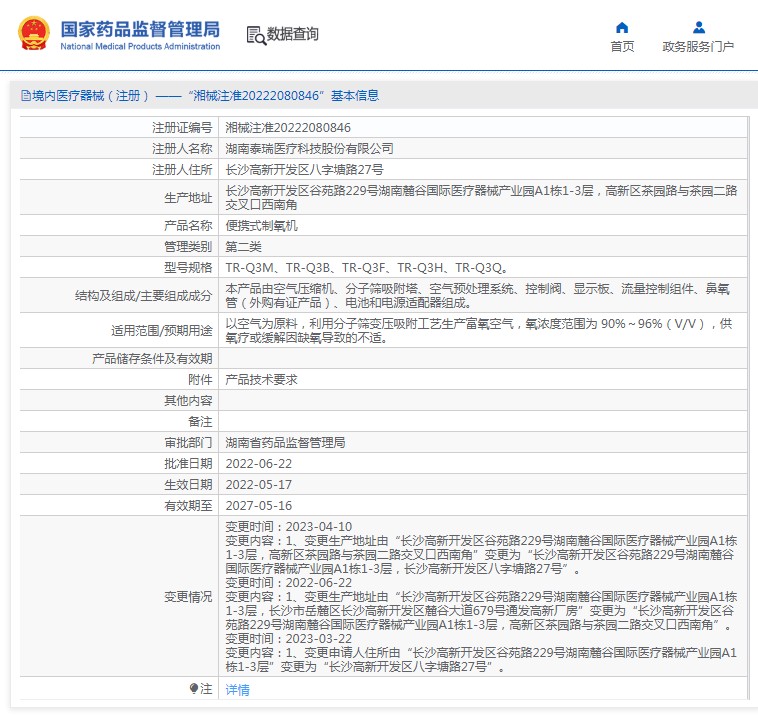The height and width of the screenshot is (718, 758).
Task: Select the model list TR-Q3M、TR-Q3B
Action: 366,268
